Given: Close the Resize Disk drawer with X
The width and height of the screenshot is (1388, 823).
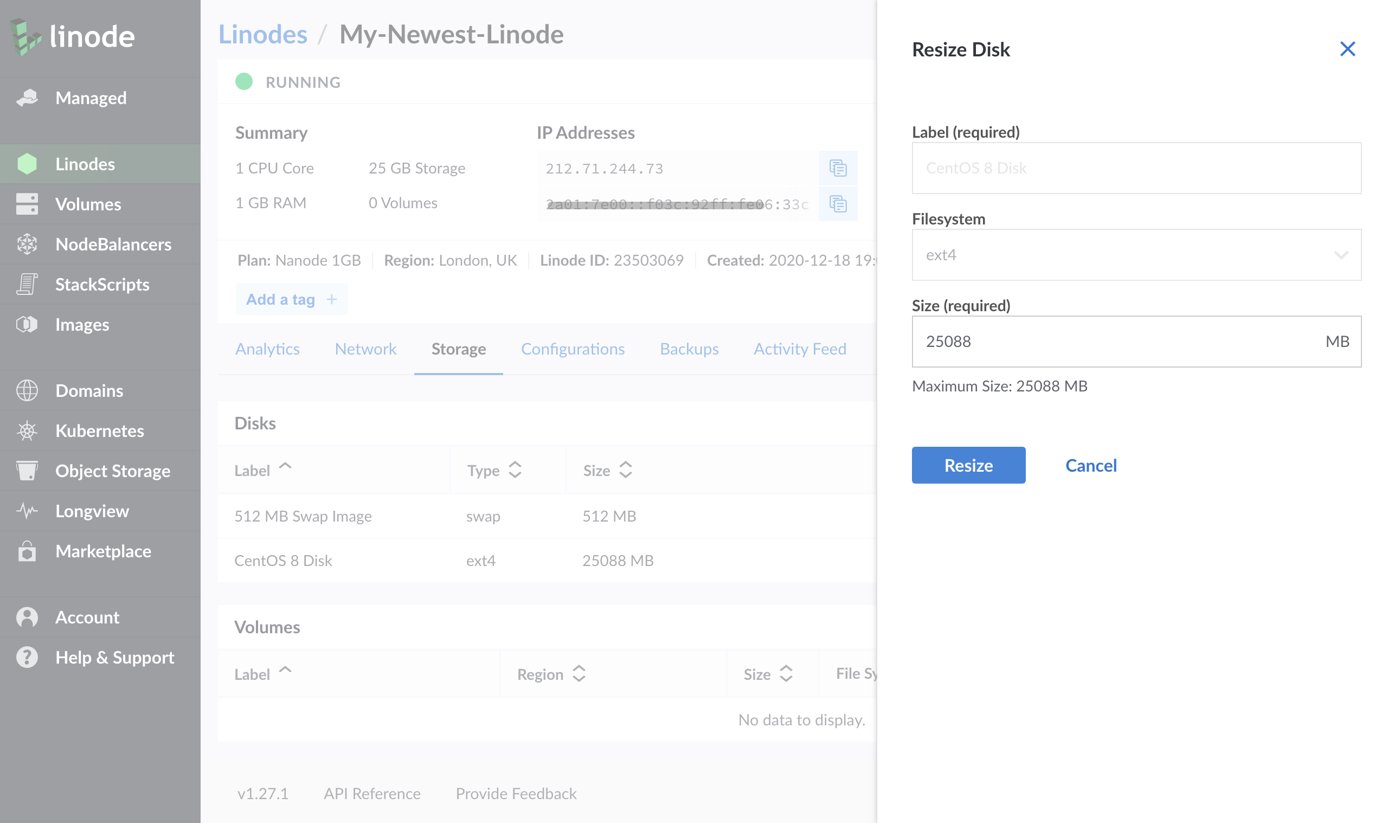Looking at the screenshot, I should 1348,49.
